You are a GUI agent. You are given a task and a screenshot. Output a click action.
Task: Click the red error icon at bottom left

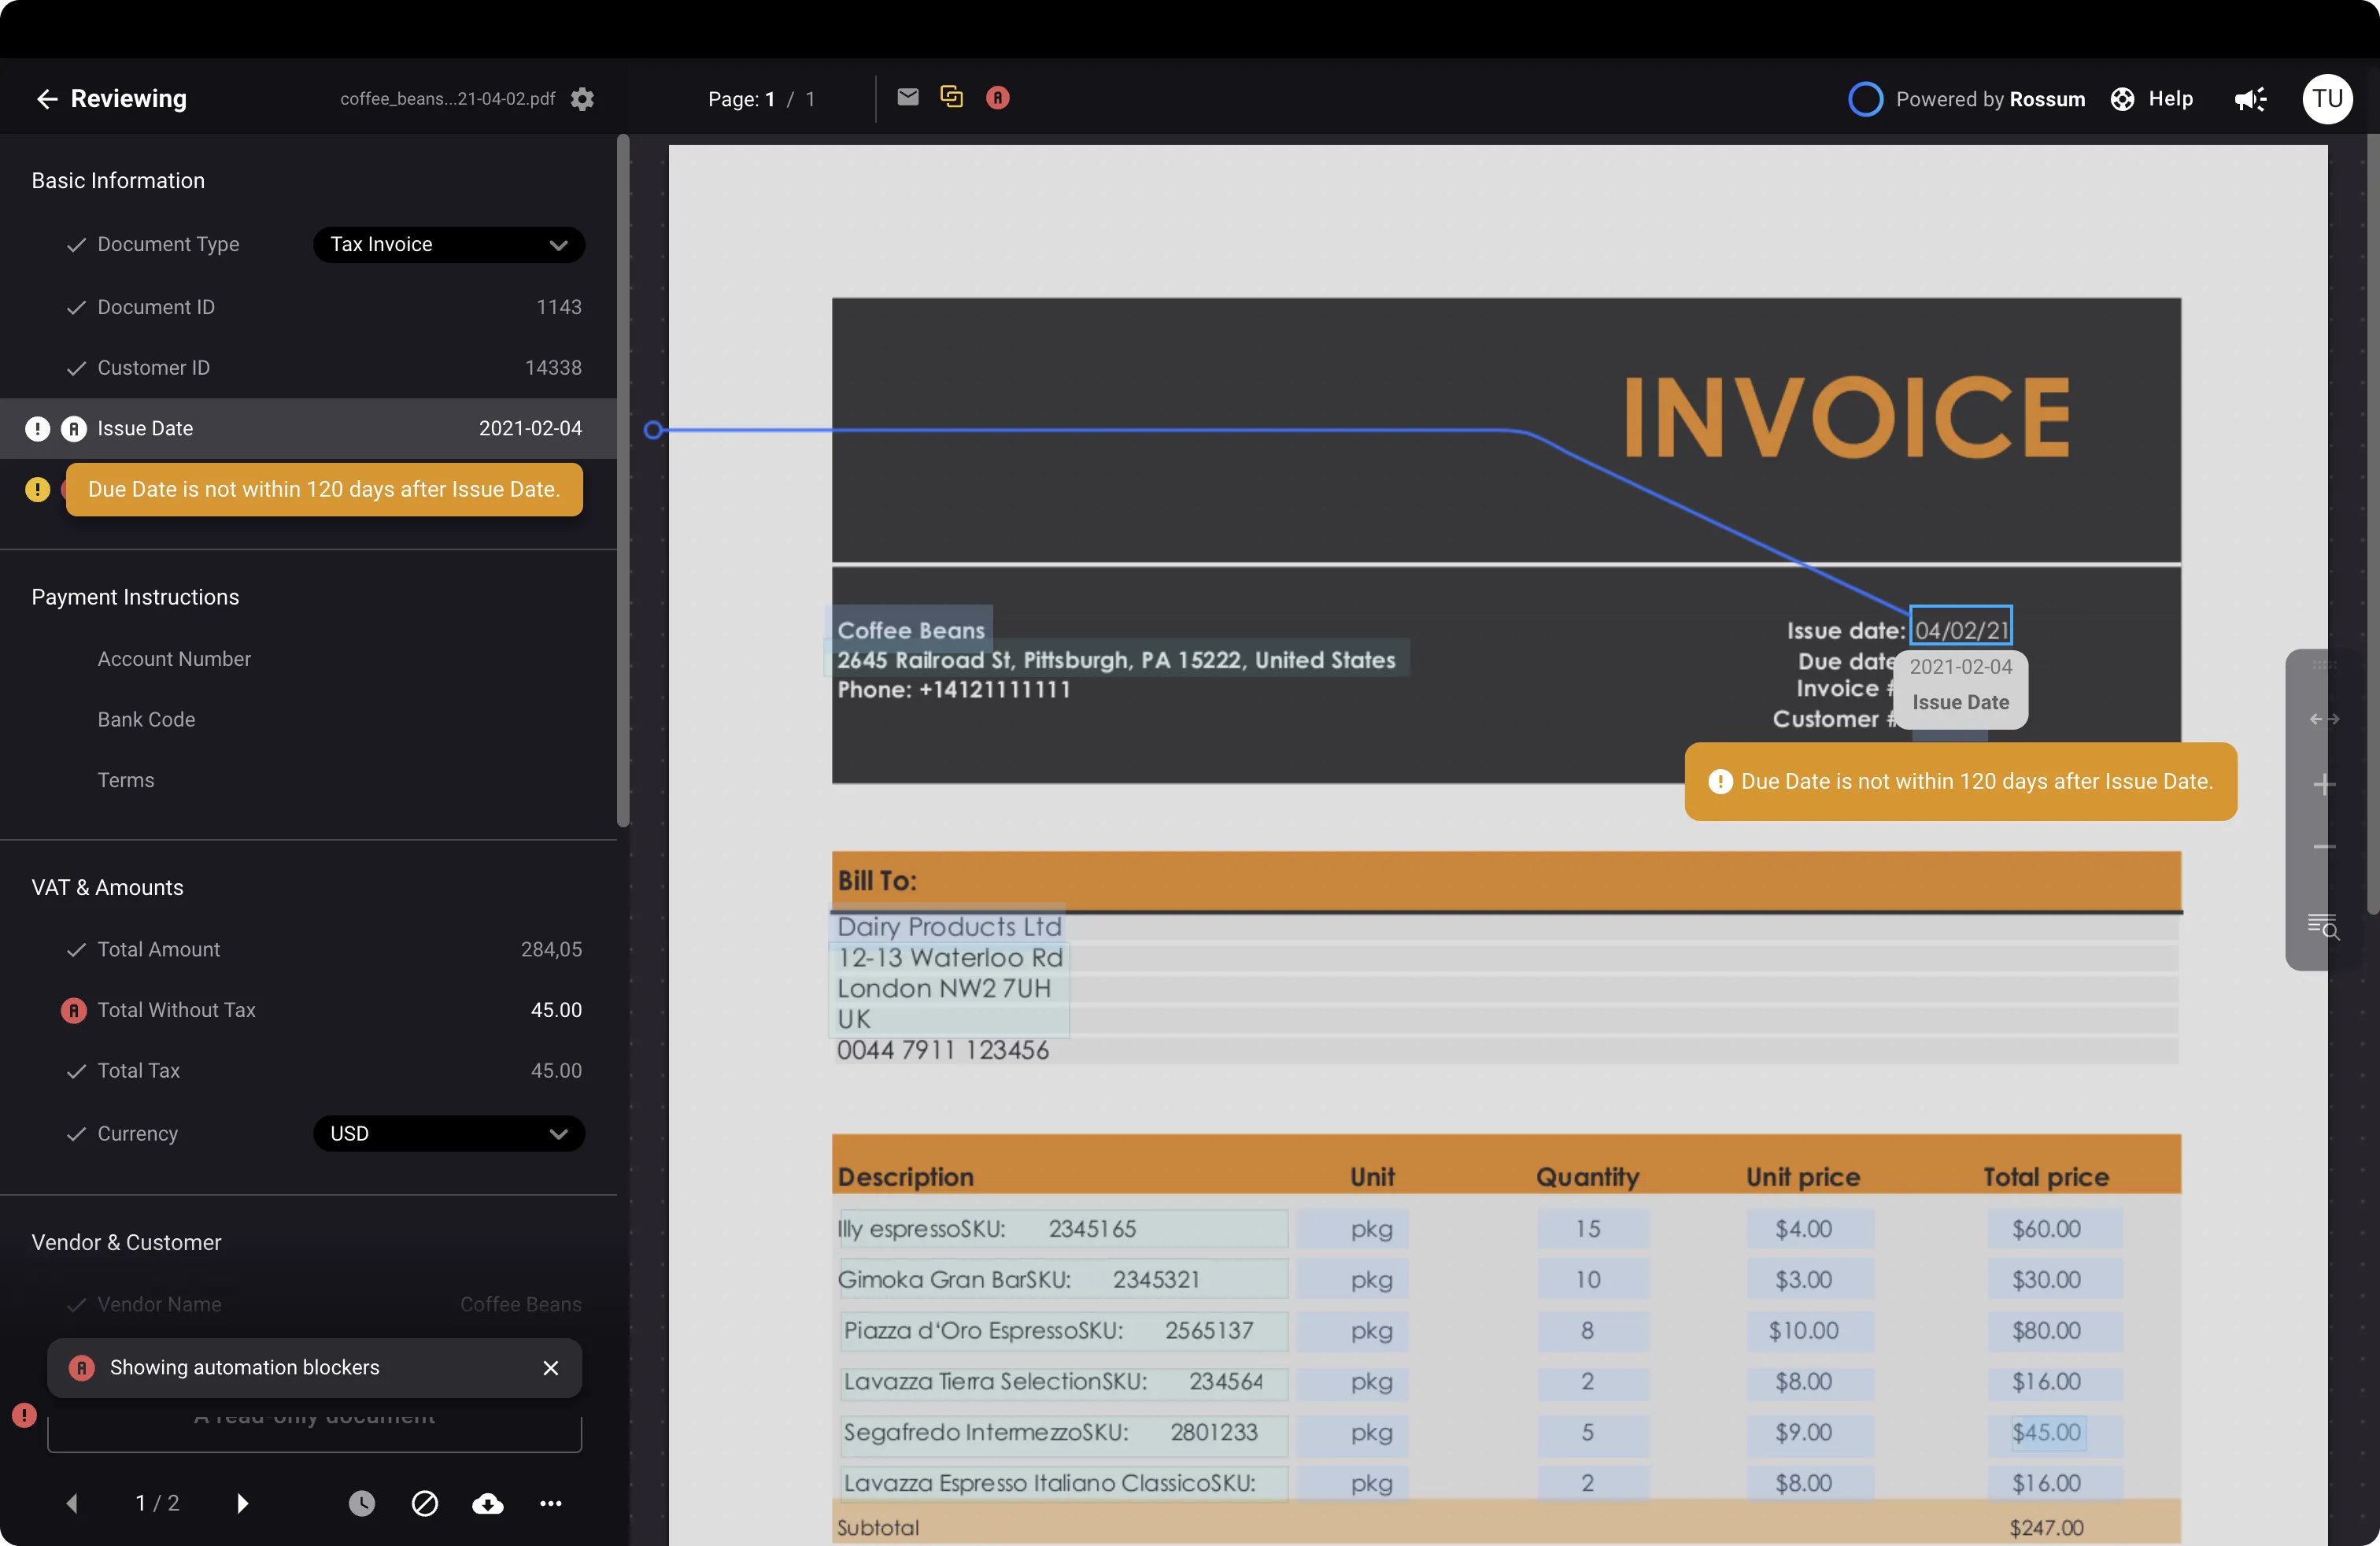pos(24,1415)
